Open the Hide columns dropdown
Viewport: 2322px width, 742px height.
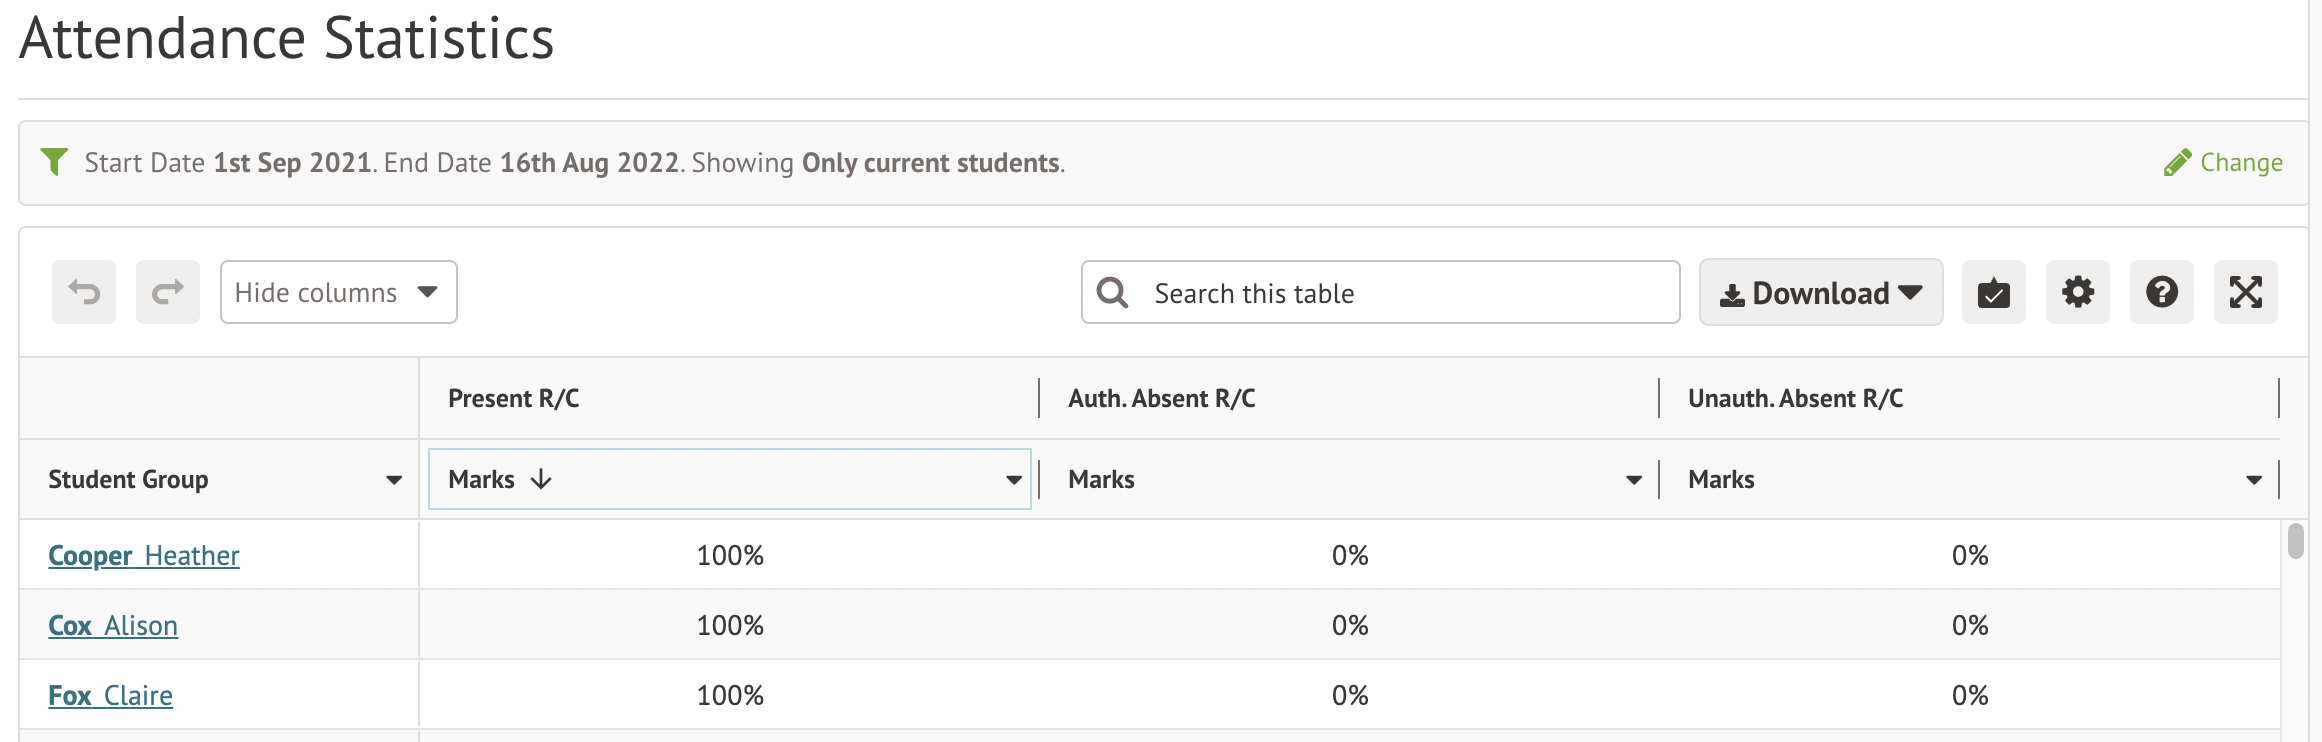(338, 292)
